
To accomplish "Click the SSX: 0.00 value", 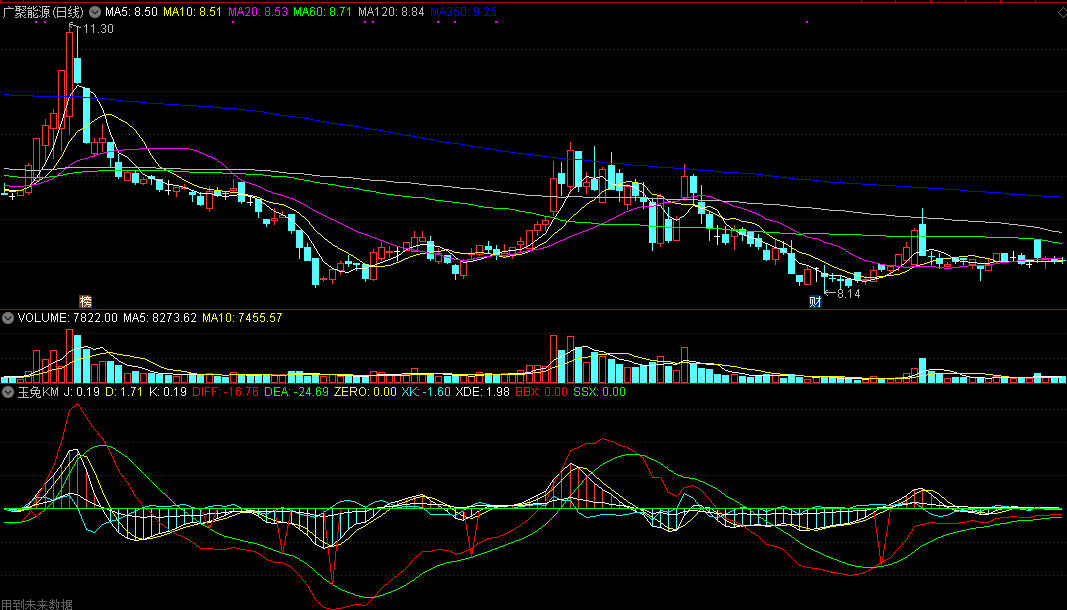I will [x=599, y=392].
